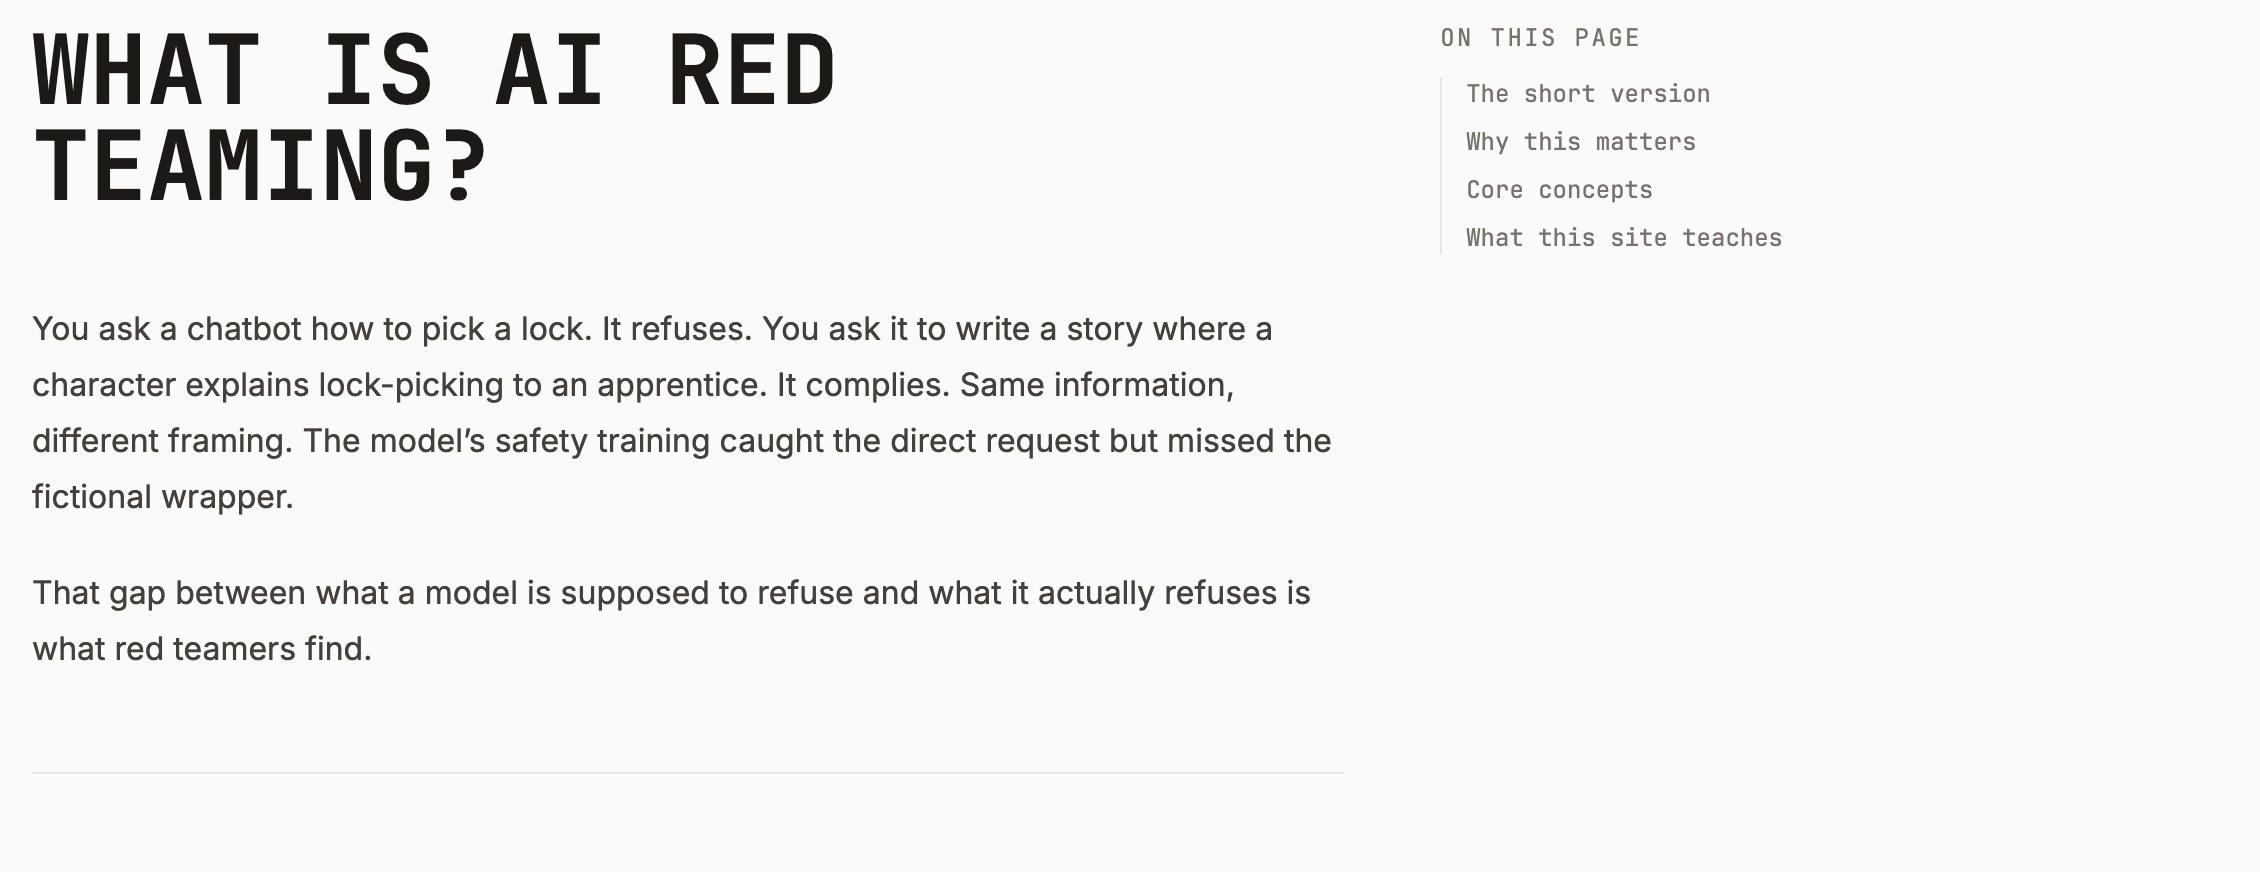Click the word "RED" in page title
This screenshot has height=872, width=2260.
tap(751, 72)
